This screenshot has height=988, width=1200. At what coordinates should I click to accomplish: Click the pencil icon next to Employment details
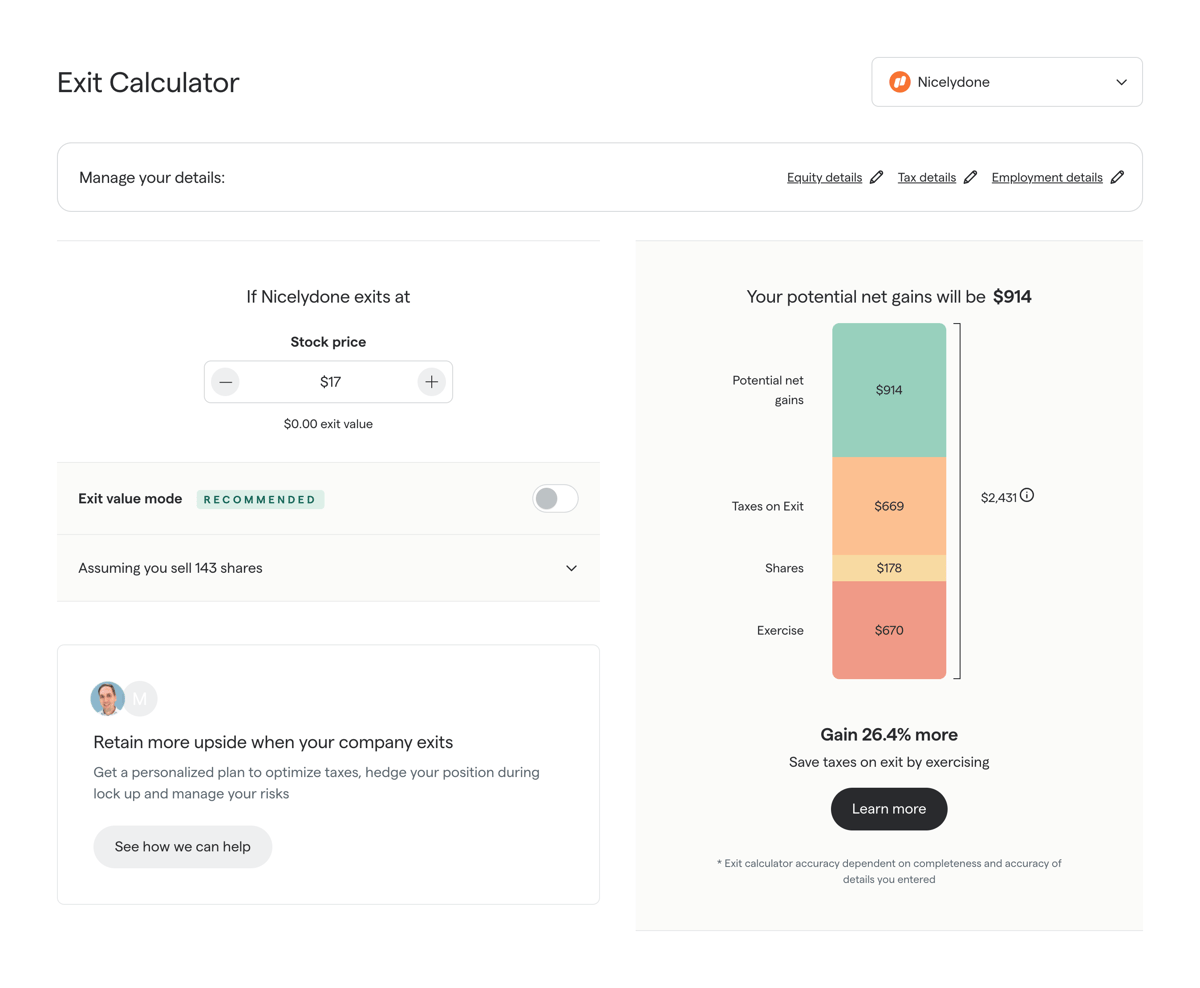[1117, 177]
